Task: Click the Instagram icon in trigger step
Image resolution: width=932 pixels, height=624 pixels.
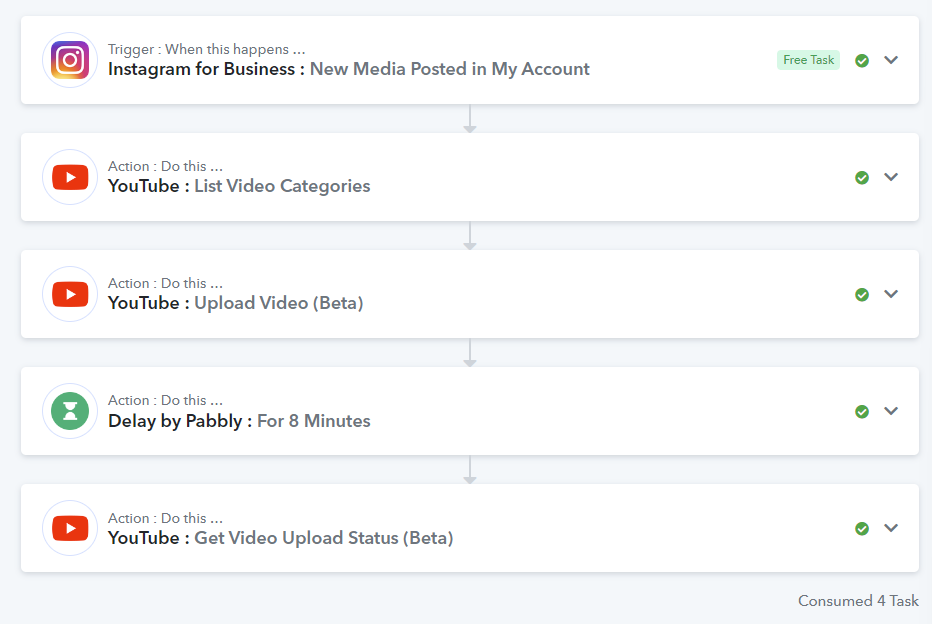Action: point(70,60)
